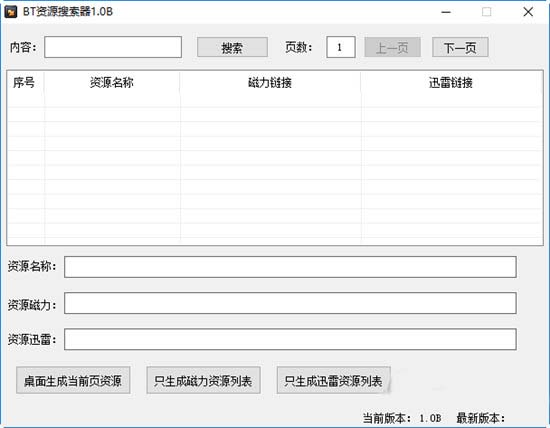Sort by 资源名称 column header
The image size is (550, 428).
coord(112,83)
